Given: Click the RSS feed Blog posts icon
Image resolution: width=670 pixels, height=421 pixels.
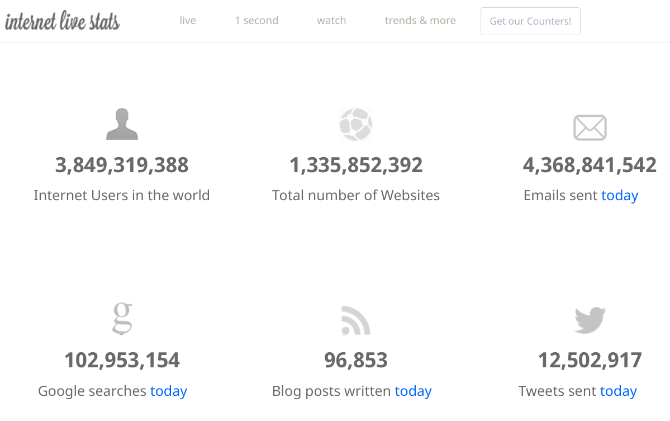Looking at the screenshot, I should tap(356, 321).
